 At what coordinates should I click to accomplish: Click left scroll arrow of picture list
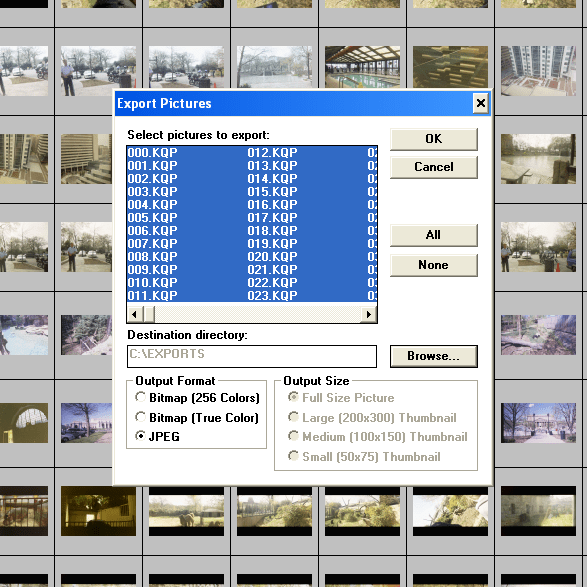coord(135,314)
